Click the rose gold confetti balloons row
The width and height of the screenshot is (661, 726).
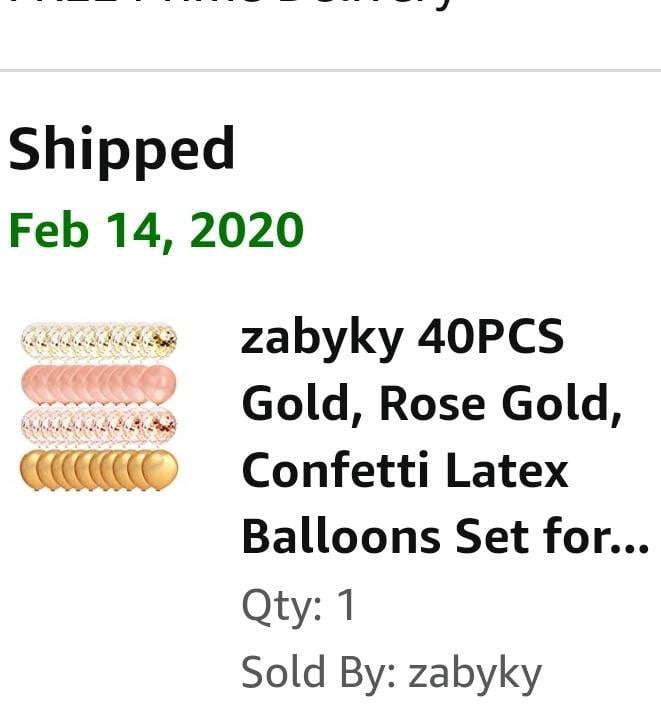[x=99, y=426]
